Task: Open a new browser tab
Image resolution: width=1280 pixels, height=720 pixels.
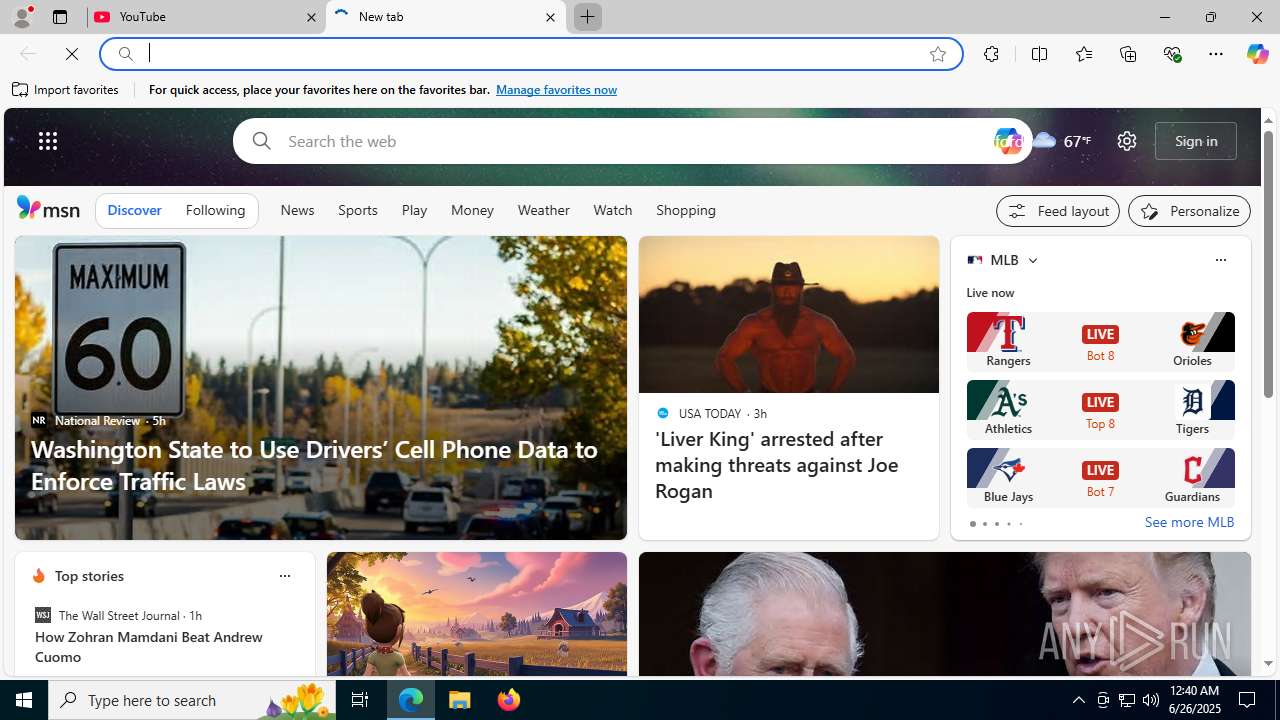Action: point(587,17)
